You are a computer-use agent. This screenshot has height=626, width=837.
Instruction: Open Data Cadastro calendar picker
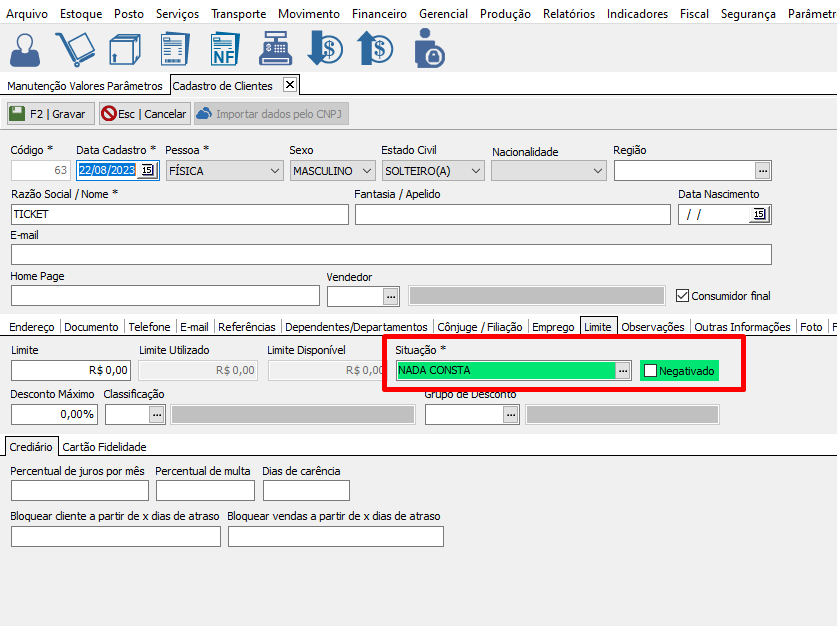[148, 171]
